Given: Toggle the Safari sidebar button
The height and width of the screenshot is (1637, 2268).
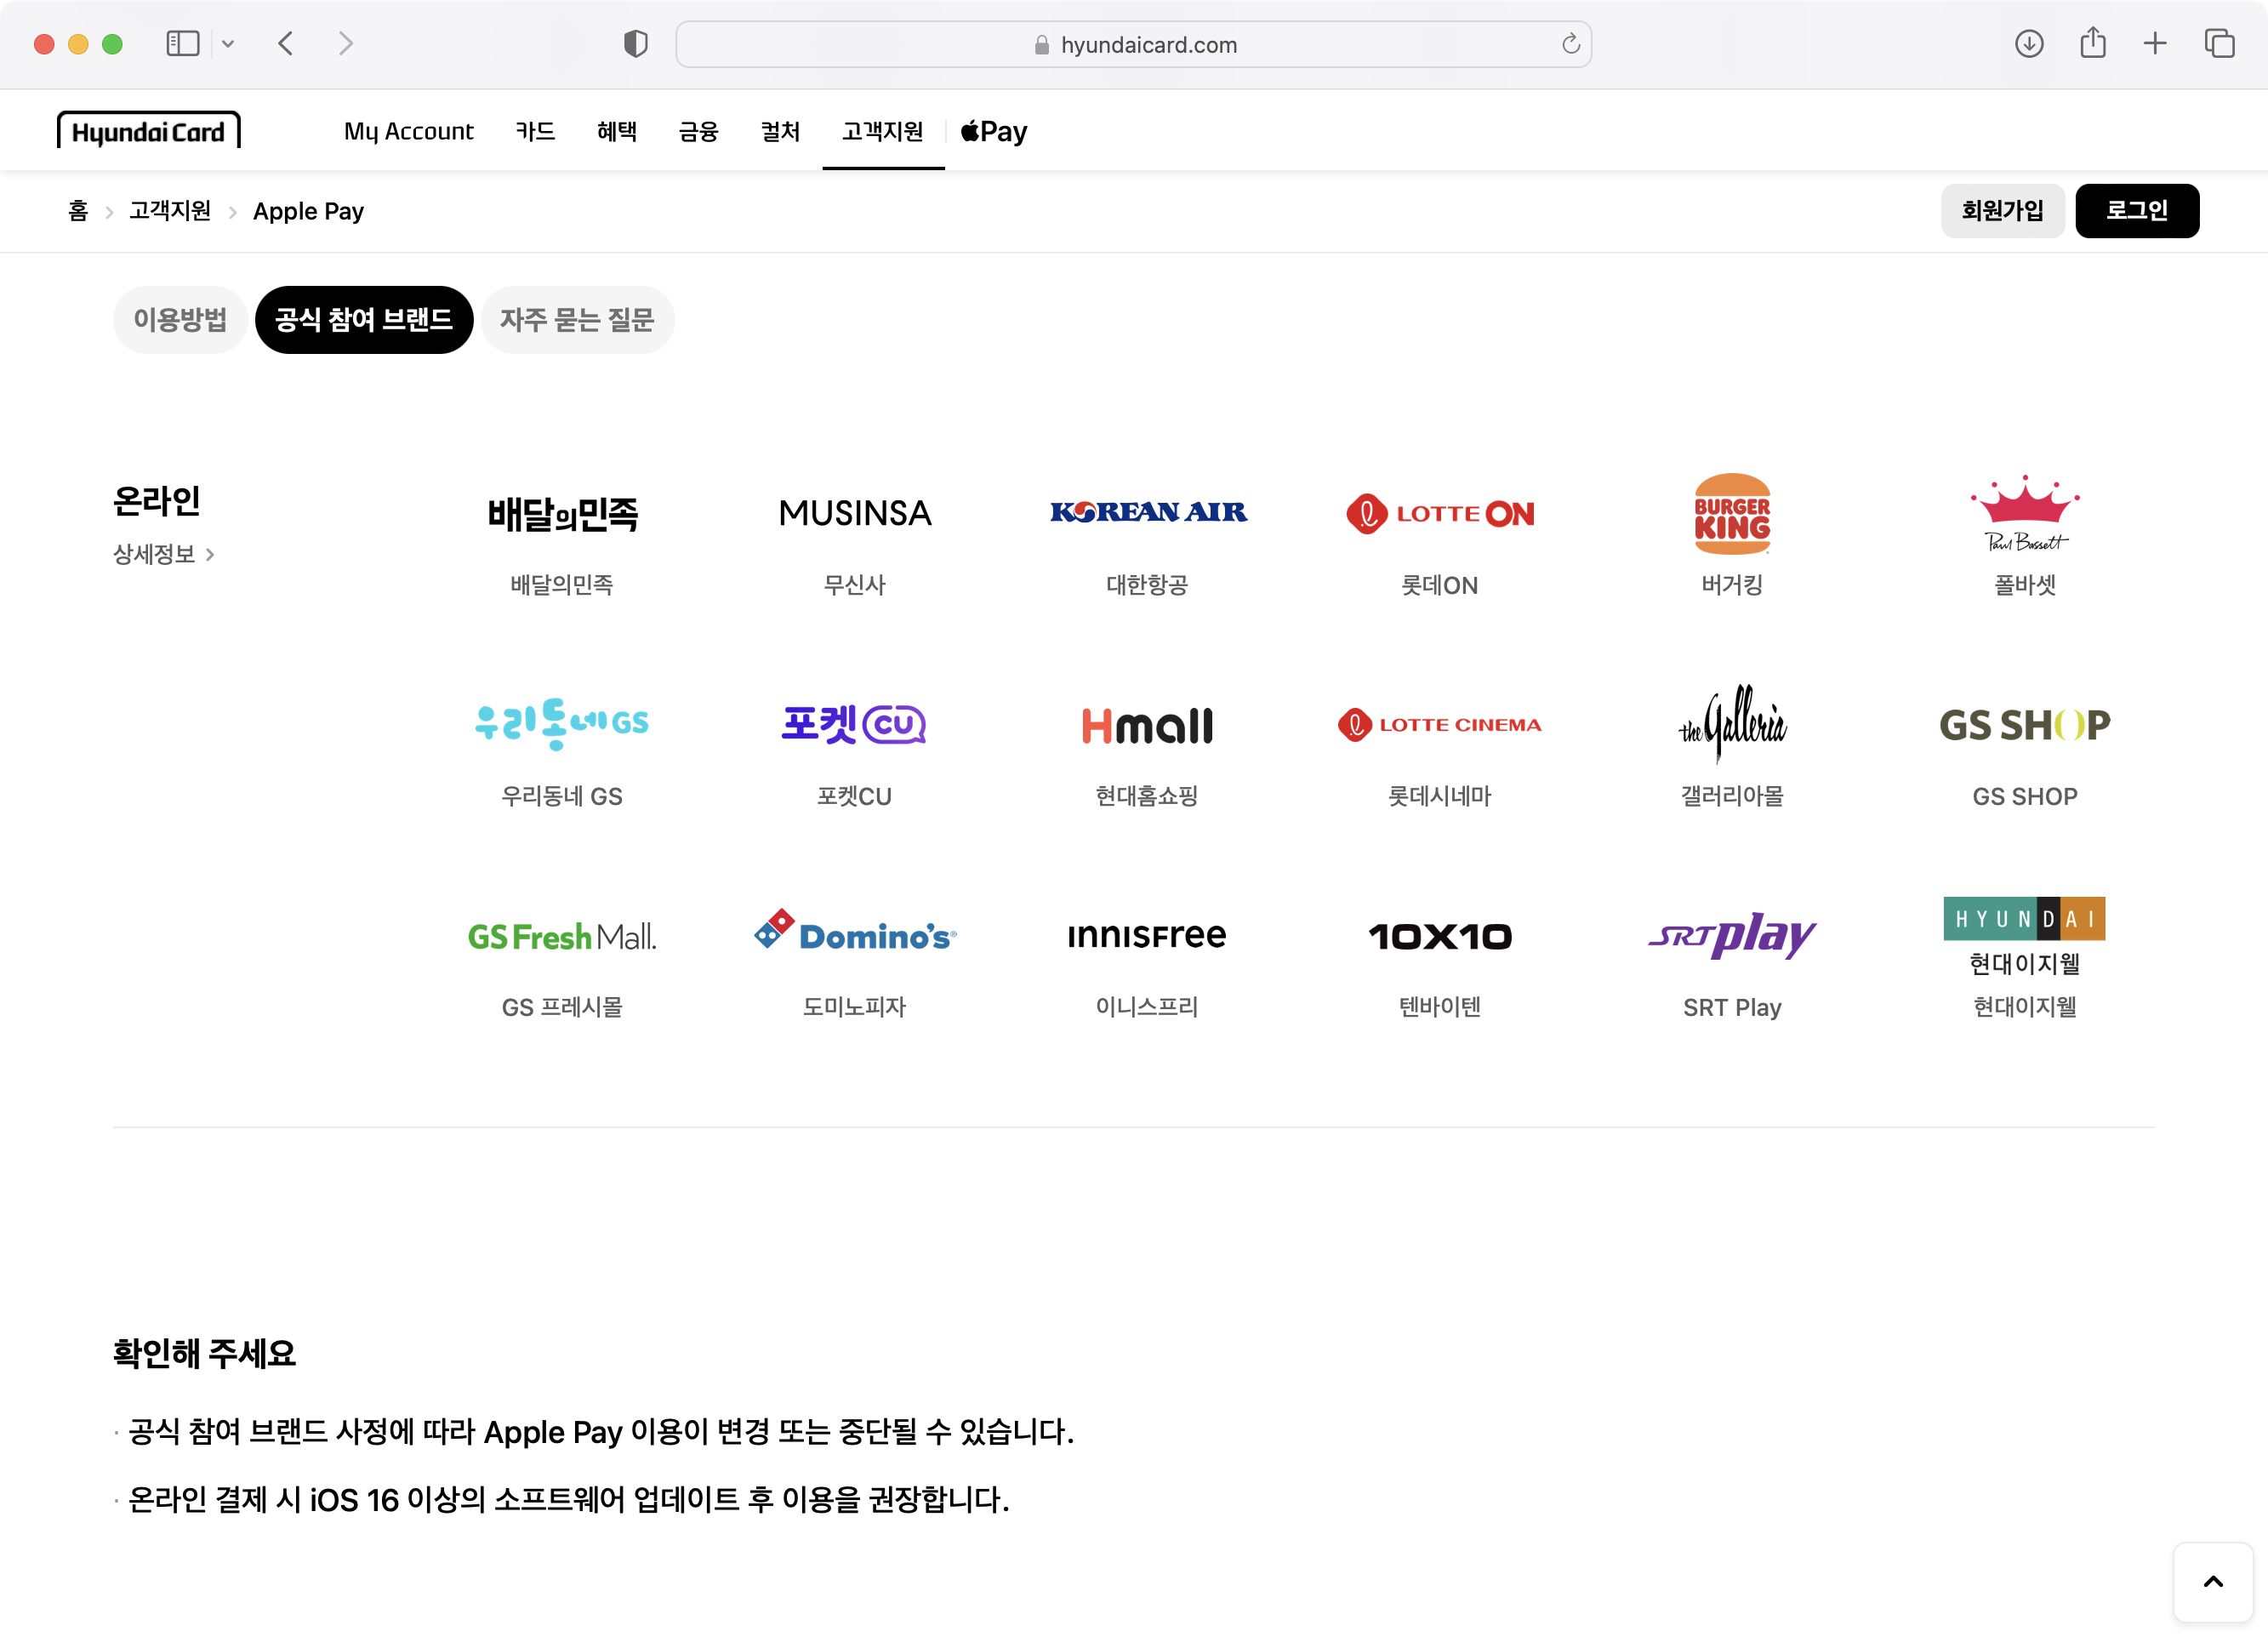Looking at the screenshot, I should [x=183, y=44].
